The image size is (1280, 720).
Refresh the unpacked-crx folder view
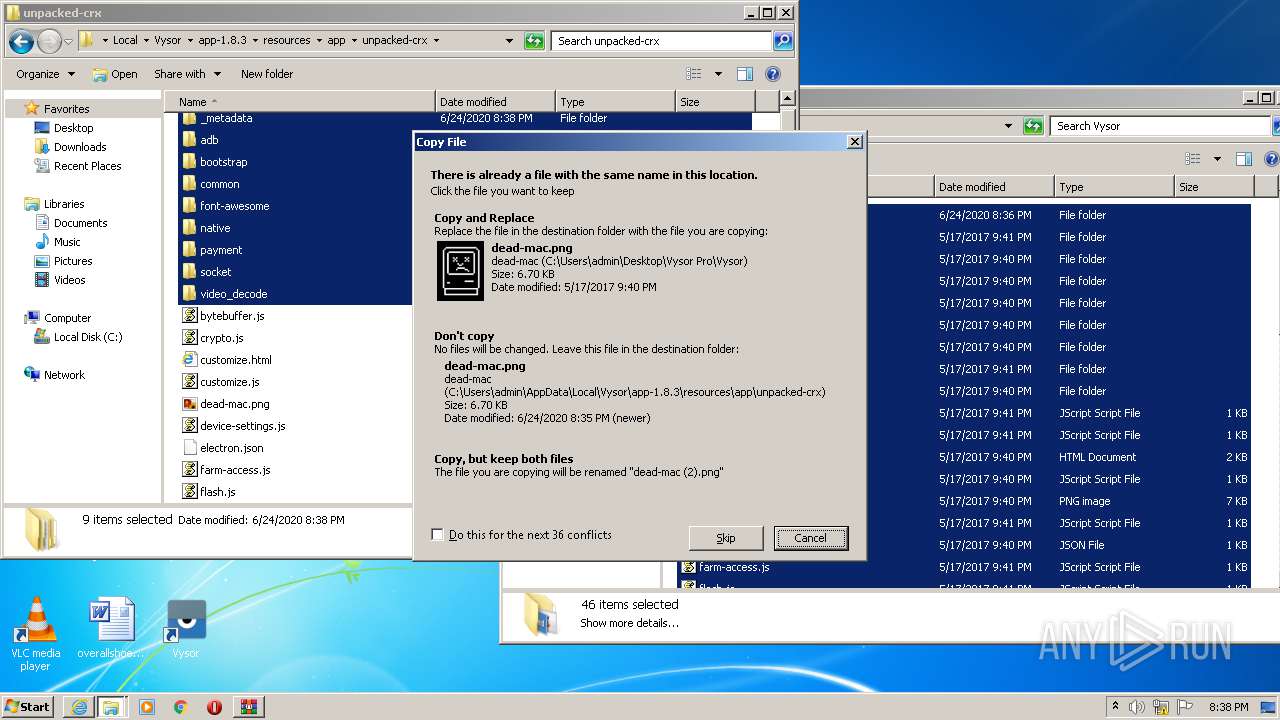click(x=535, y=41)
